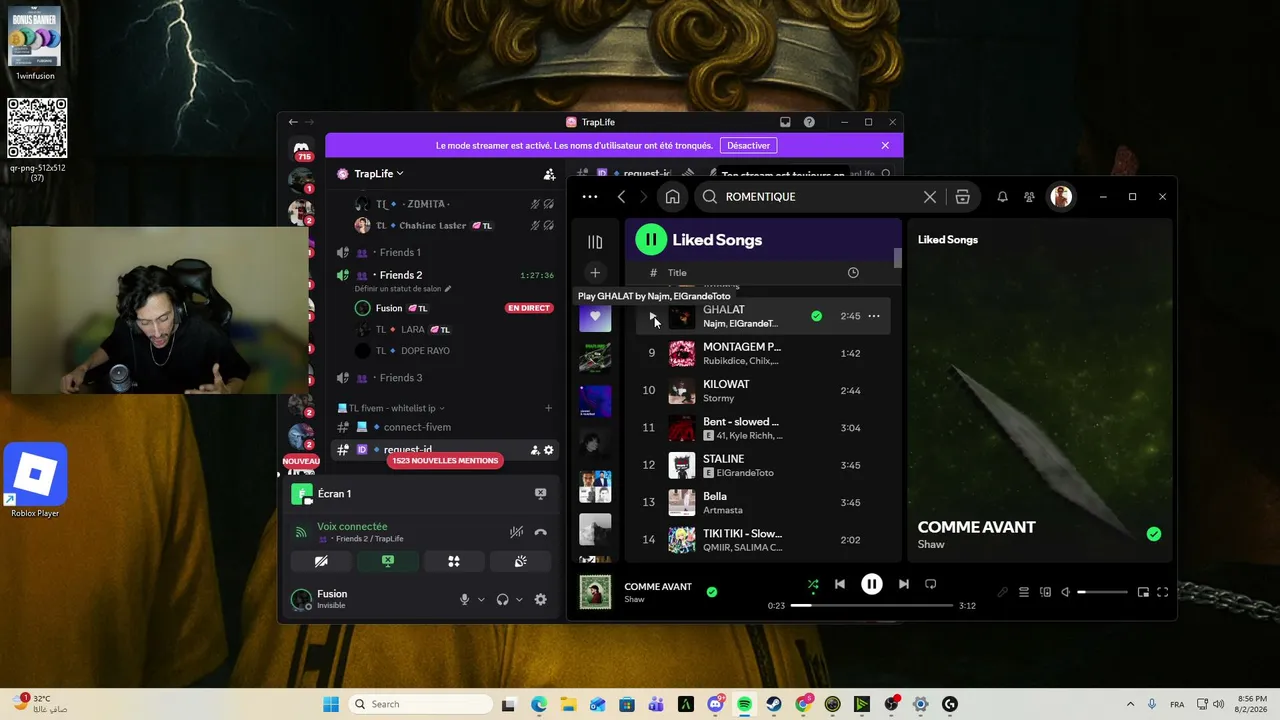Select the STALINE song title
Viewport: 1280px width, 720px height.
tap(723, 459)
